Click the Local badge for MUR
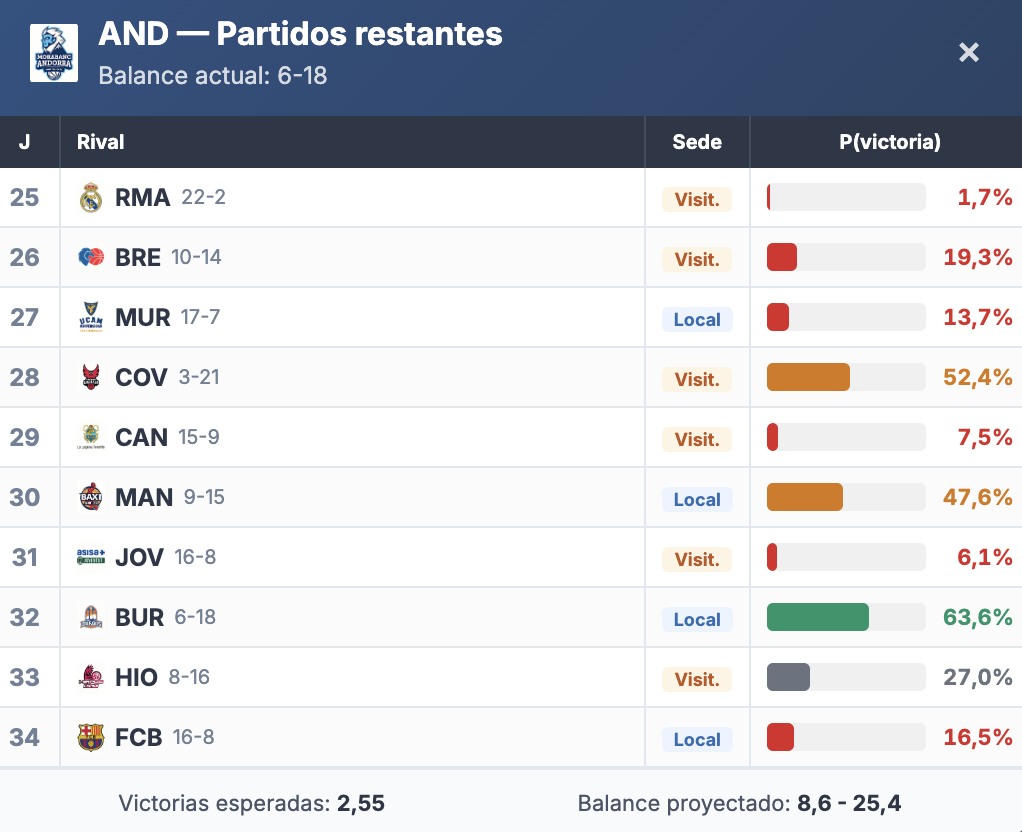This screenshot has height=832, width=1022. 697,319
